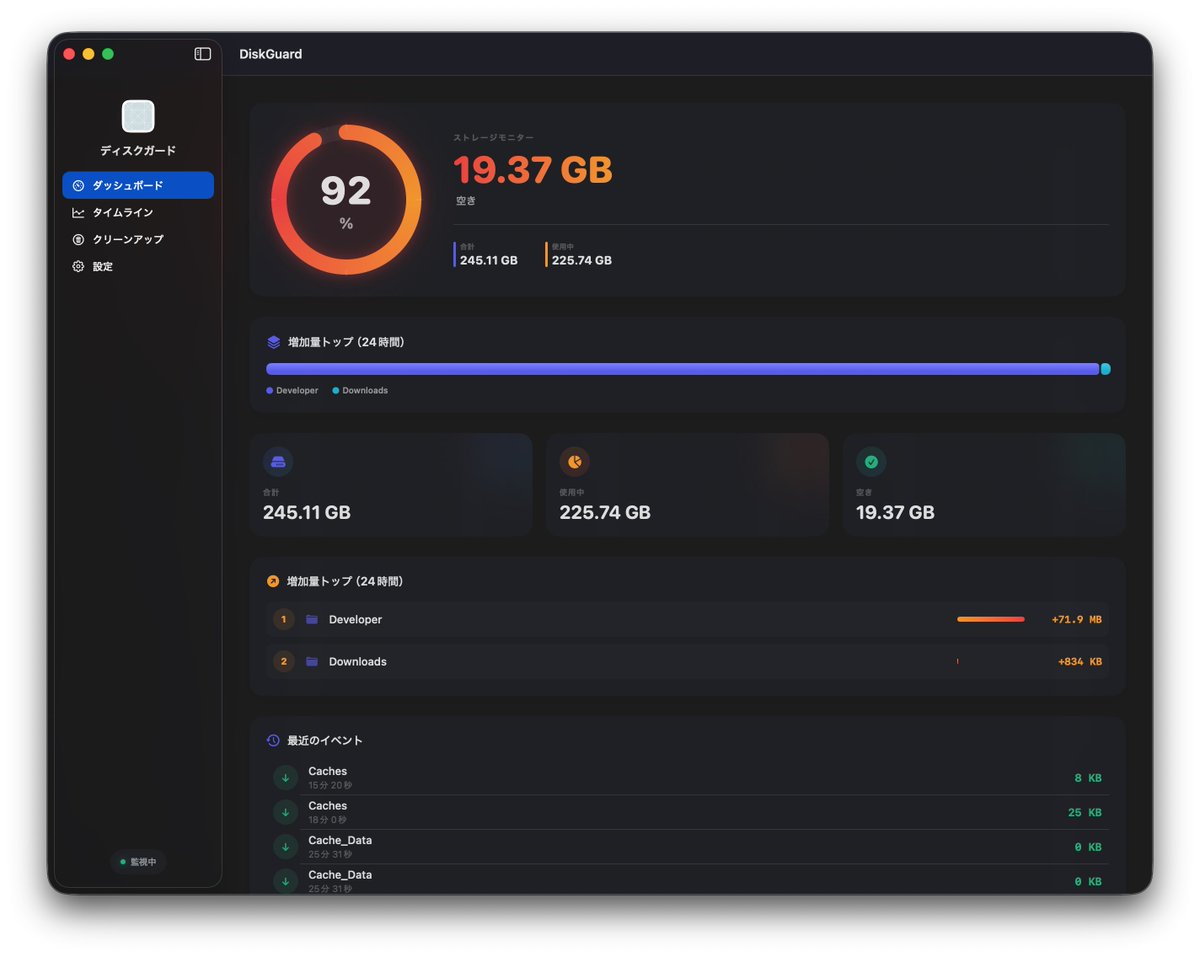
Task: Click the timeline chart icon in the sidebar
Action: pos(78,212)
